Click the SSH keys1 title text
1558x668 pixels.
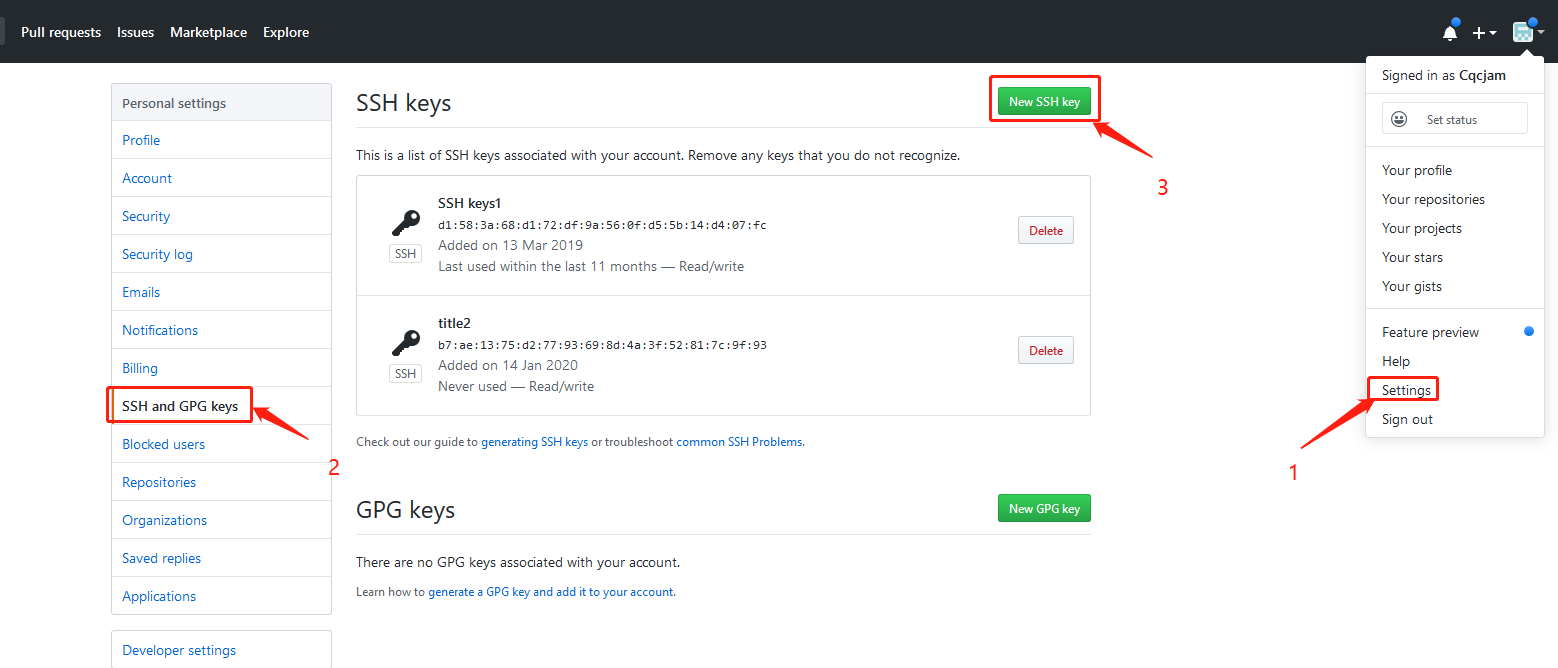point(469,203)
